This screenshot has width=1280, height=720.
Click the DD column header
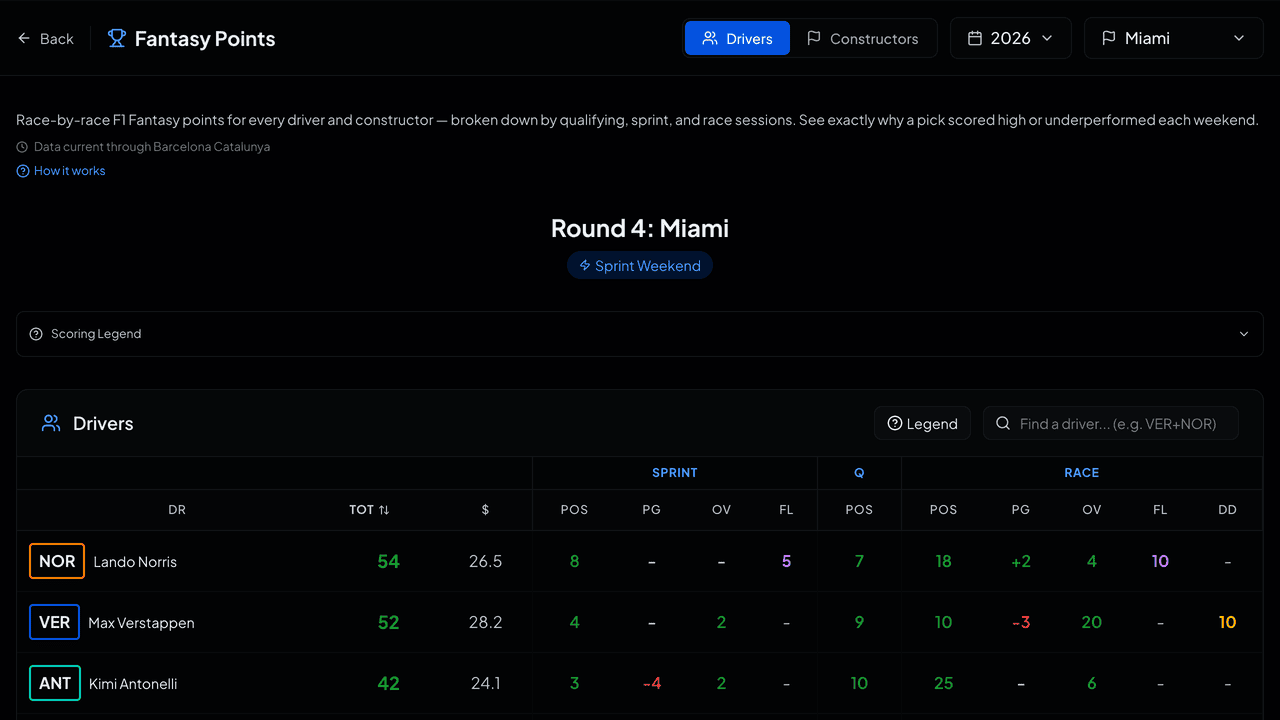1227,510
